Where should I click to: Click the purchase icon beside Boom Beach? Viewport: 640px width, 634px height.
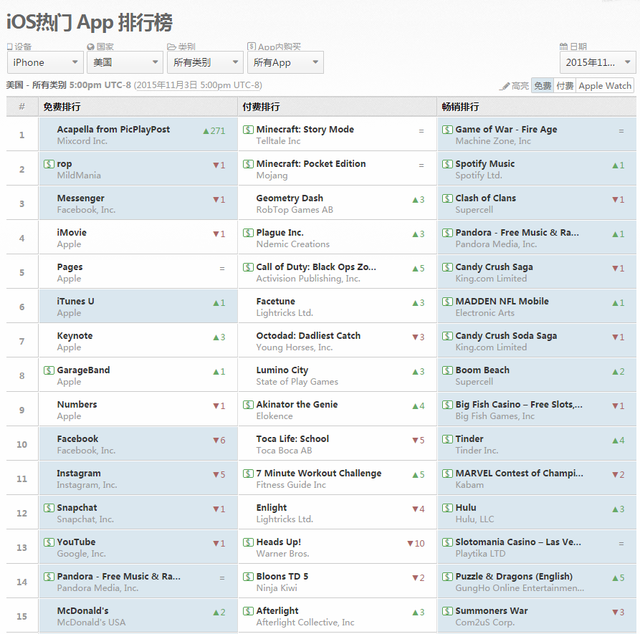[447, 370]
